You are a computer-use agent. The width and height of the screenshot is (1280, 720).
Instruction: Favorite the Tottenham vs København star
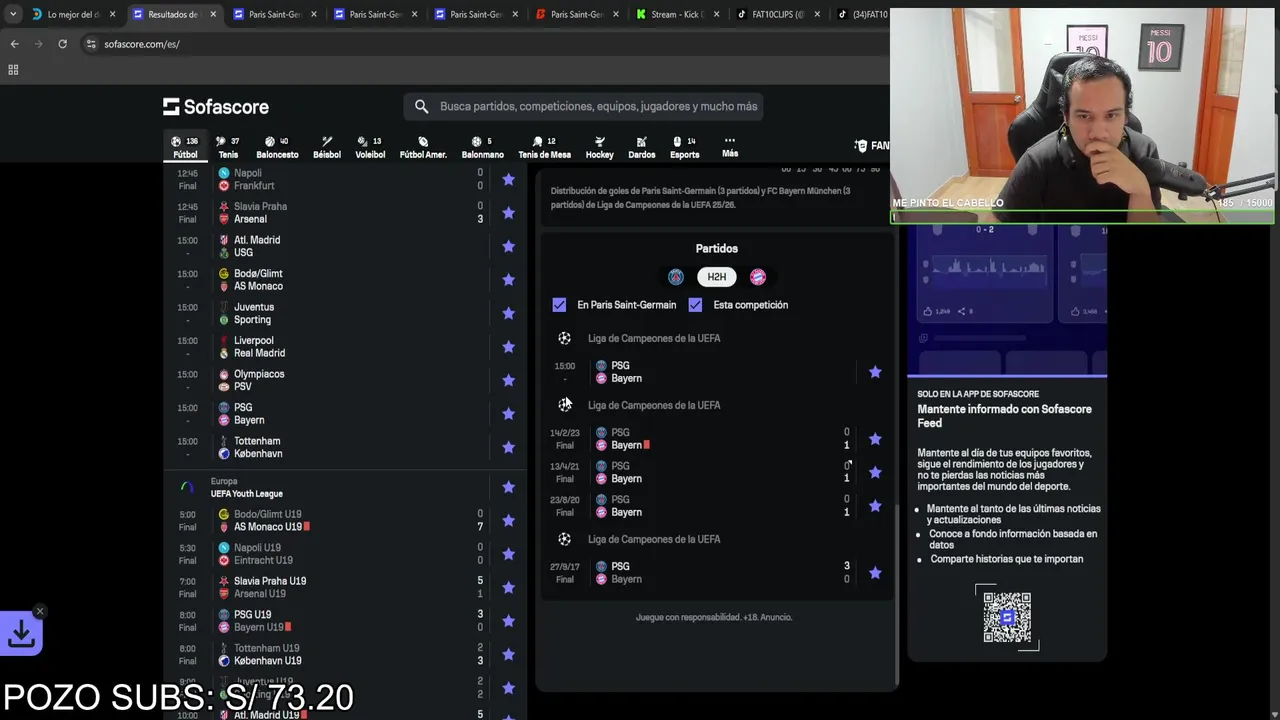(x=508, y=447)
